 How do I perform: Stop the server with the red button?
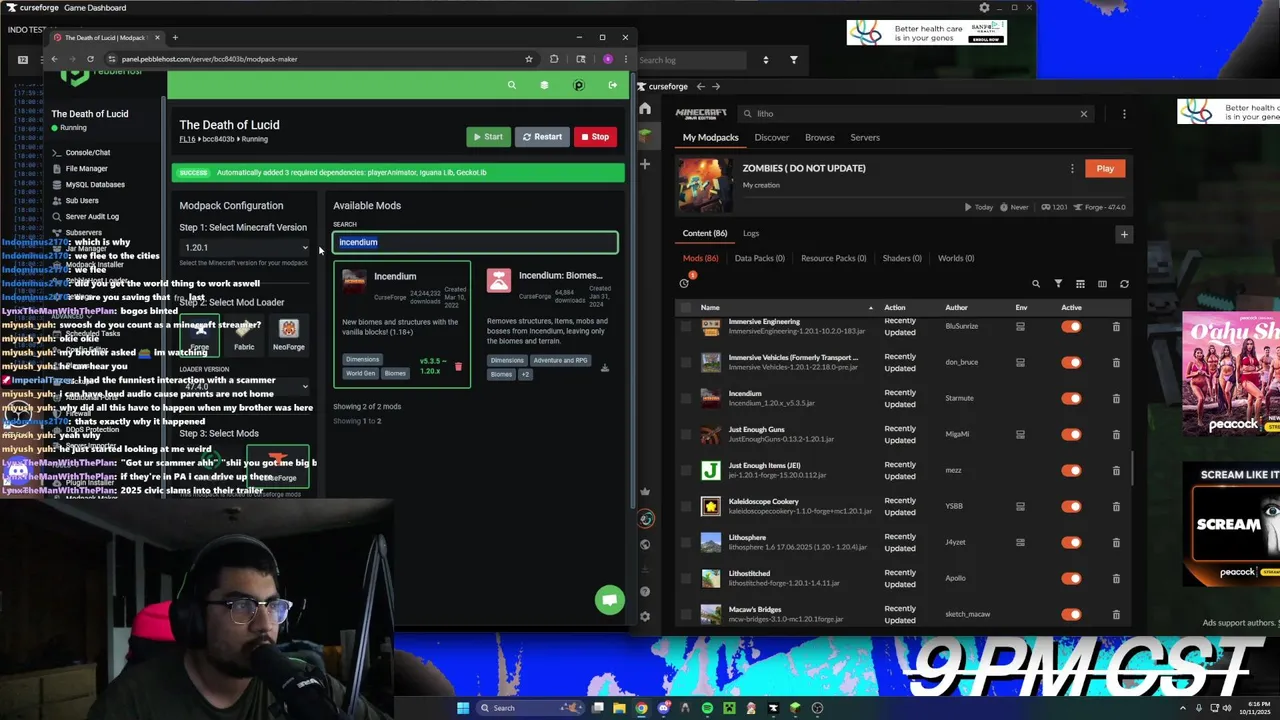point(595,137)
